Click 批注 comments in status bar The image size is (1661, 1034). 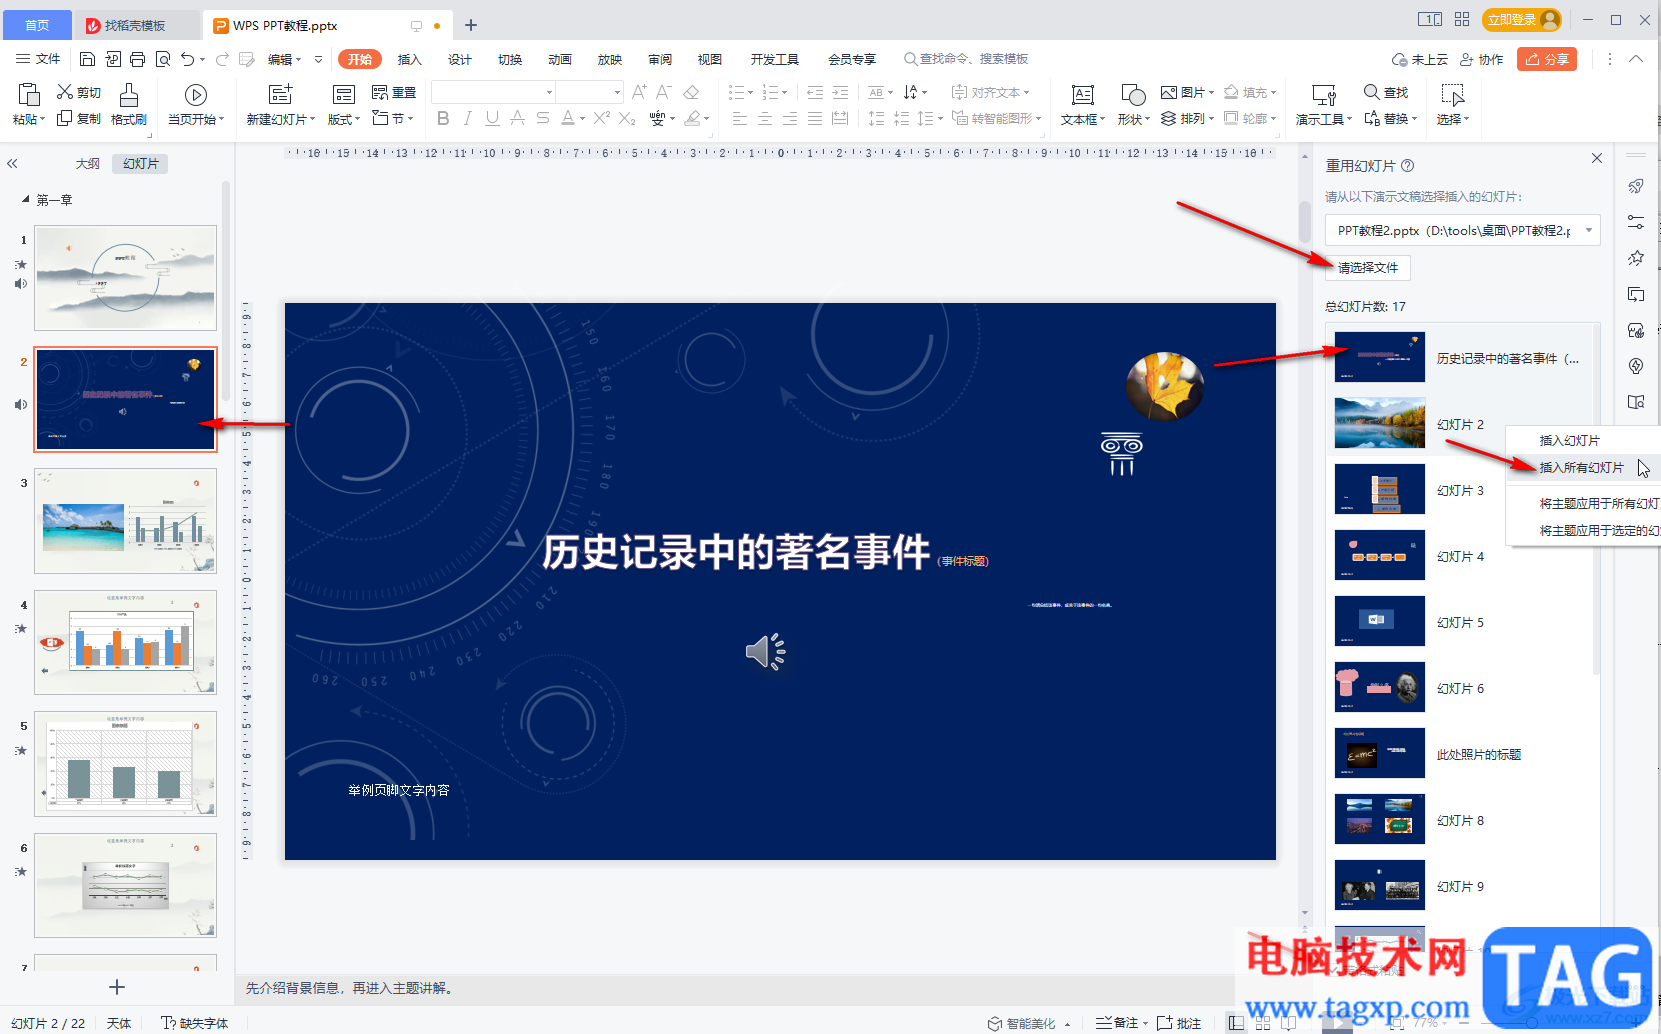(x=1179, y=1023)
